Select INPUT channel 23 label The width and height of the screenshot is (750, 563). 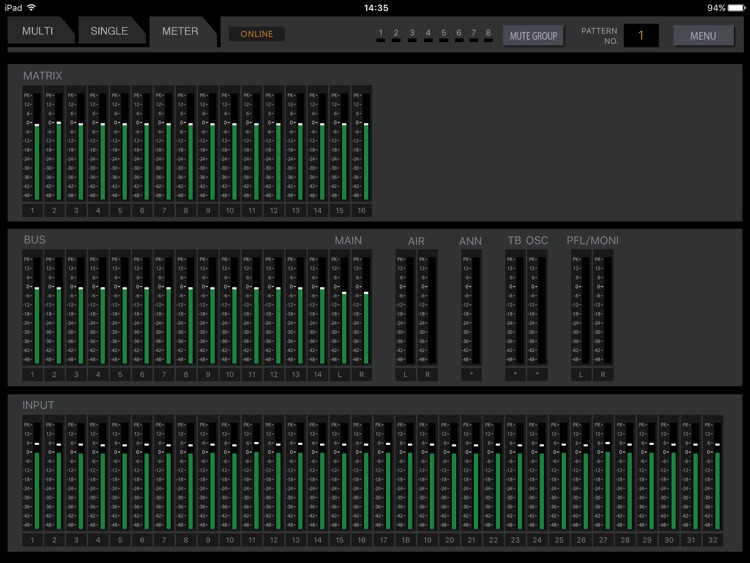pos(515,540)
